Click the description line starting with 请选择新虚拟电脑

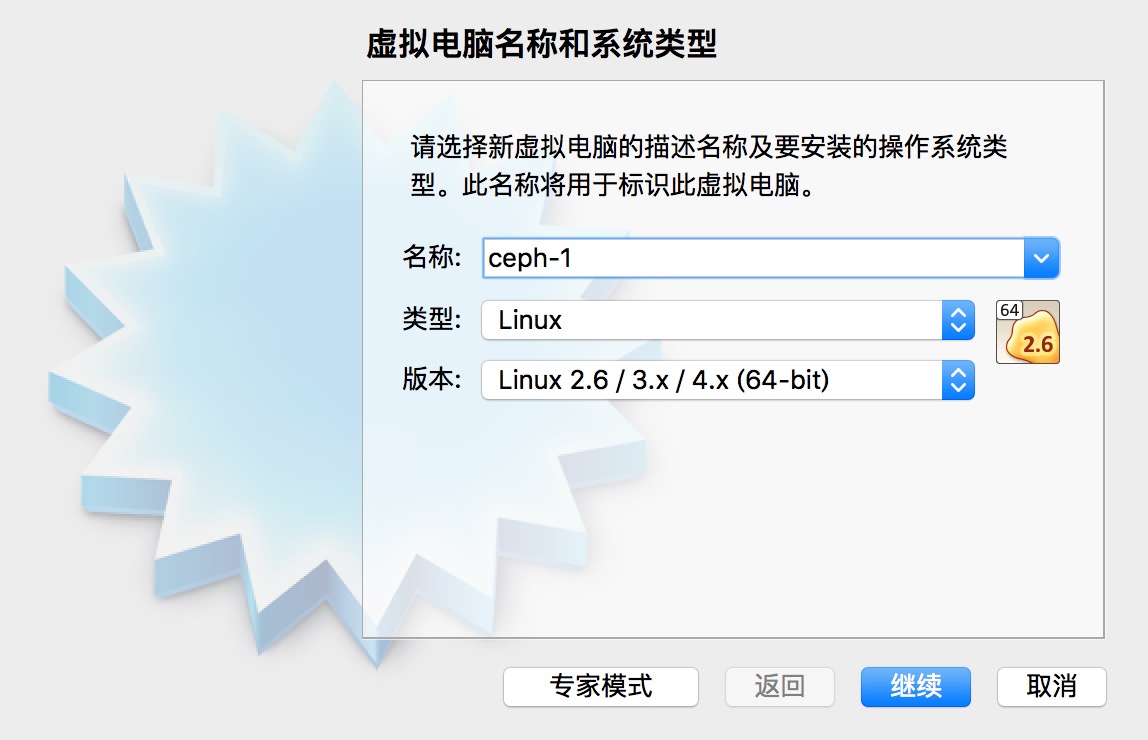(709, 147)
